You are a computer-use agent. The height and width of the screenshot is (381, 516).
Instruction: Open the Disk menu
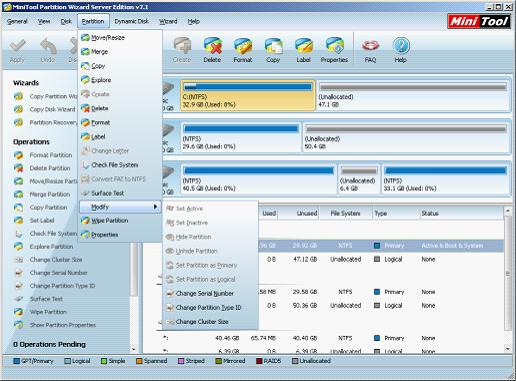click(66, 21)
